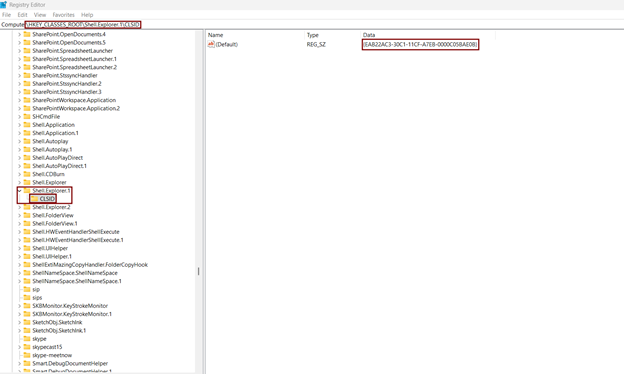The height and width of the screenshot is (374, 624).
Task: Click the Shell.FolderView folder icon
Action: point(27,215)
